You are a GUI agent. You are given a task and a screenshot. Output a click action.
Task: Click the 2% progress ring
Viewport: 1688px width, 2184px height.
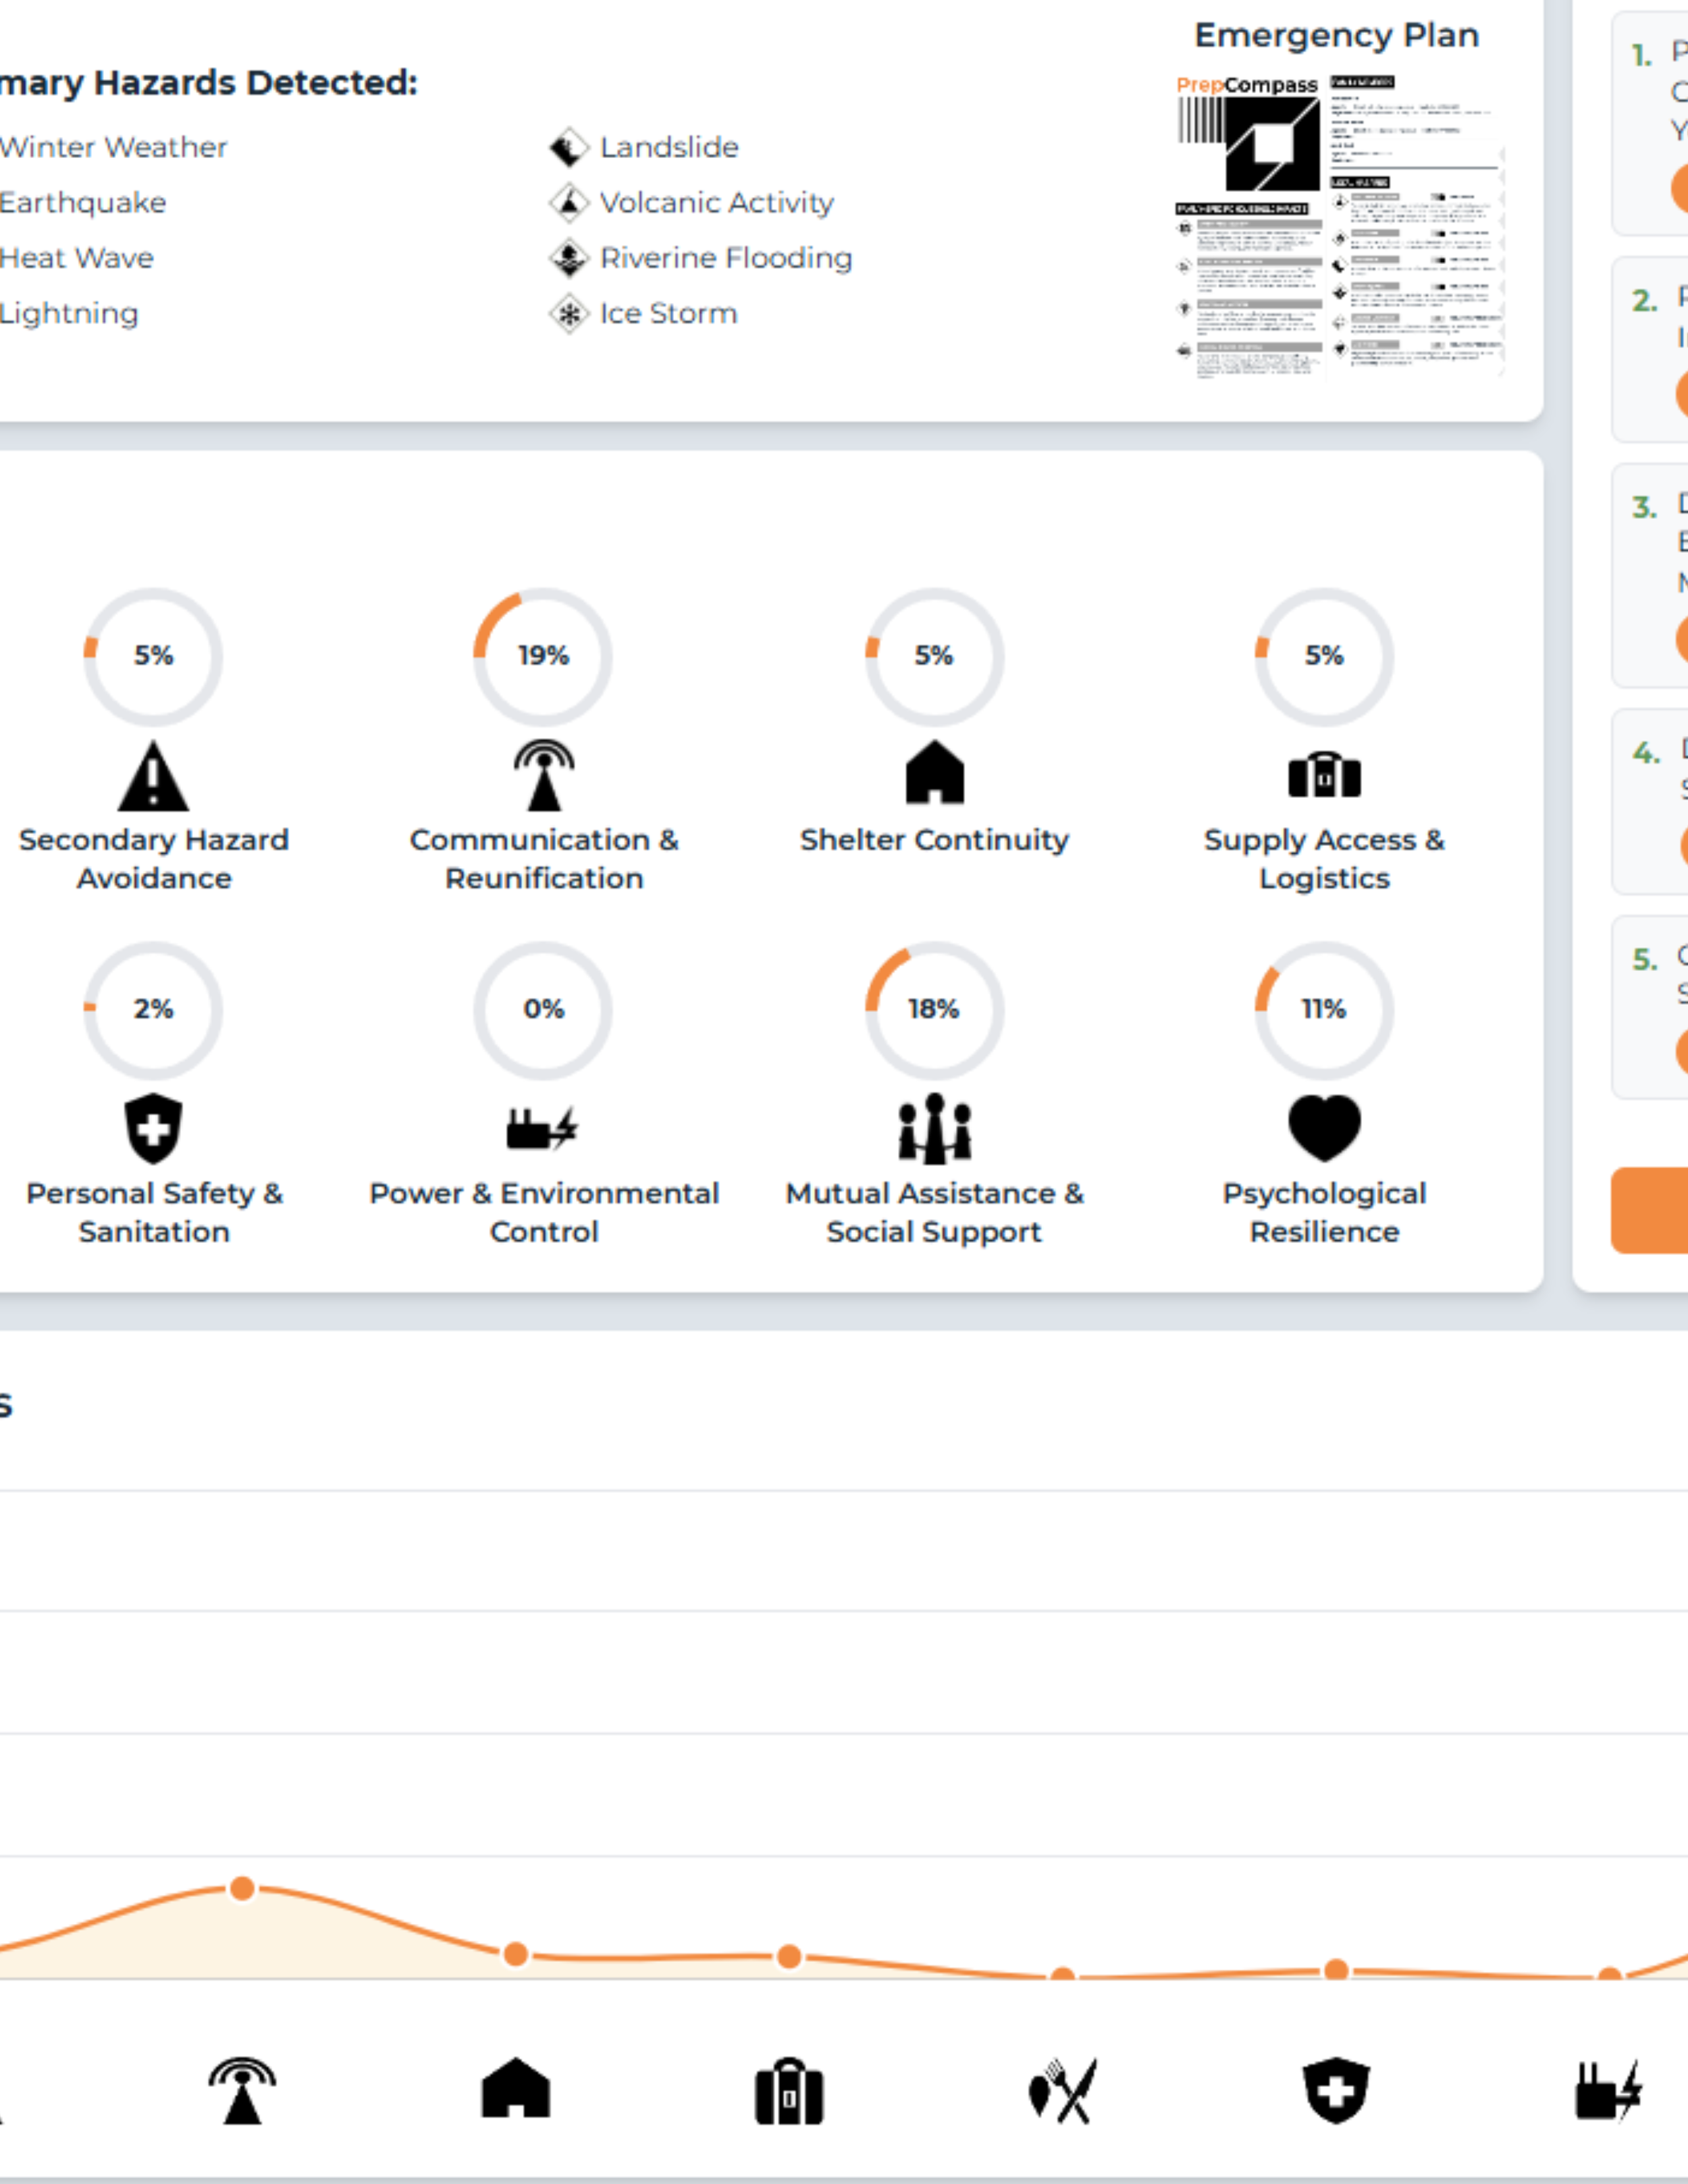tap(153, 1010)
